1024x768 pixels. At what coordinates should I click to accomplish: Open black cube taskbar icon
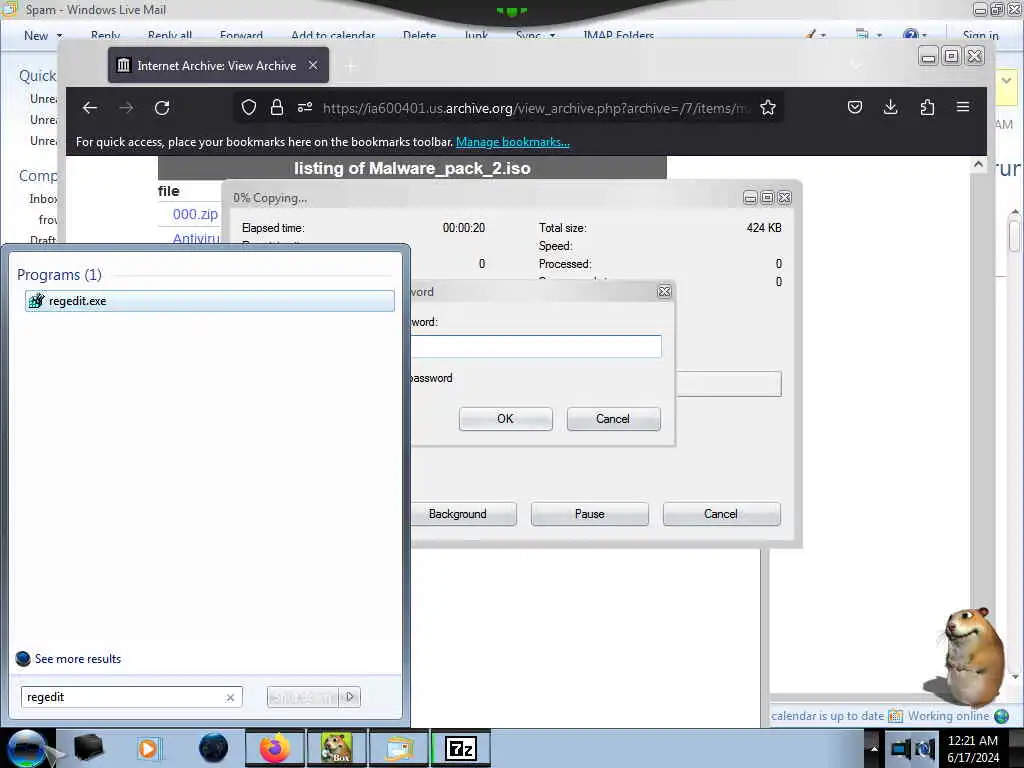point(88,748)
